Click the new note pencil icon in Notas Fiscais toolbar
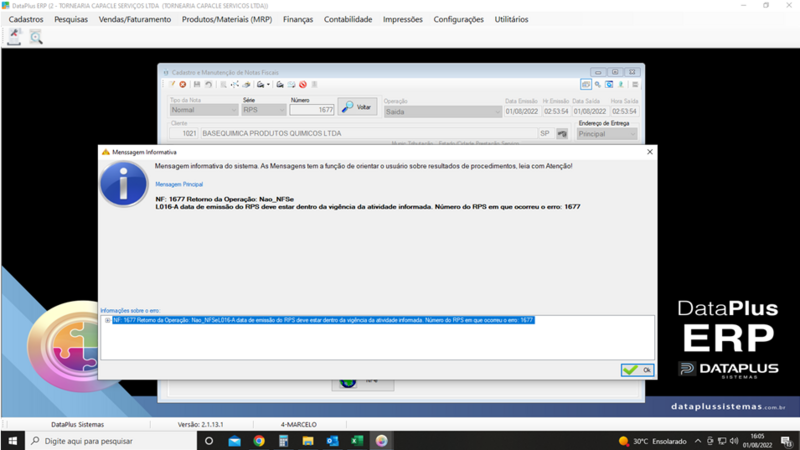 pyautogui.click(x=172, y=85)
